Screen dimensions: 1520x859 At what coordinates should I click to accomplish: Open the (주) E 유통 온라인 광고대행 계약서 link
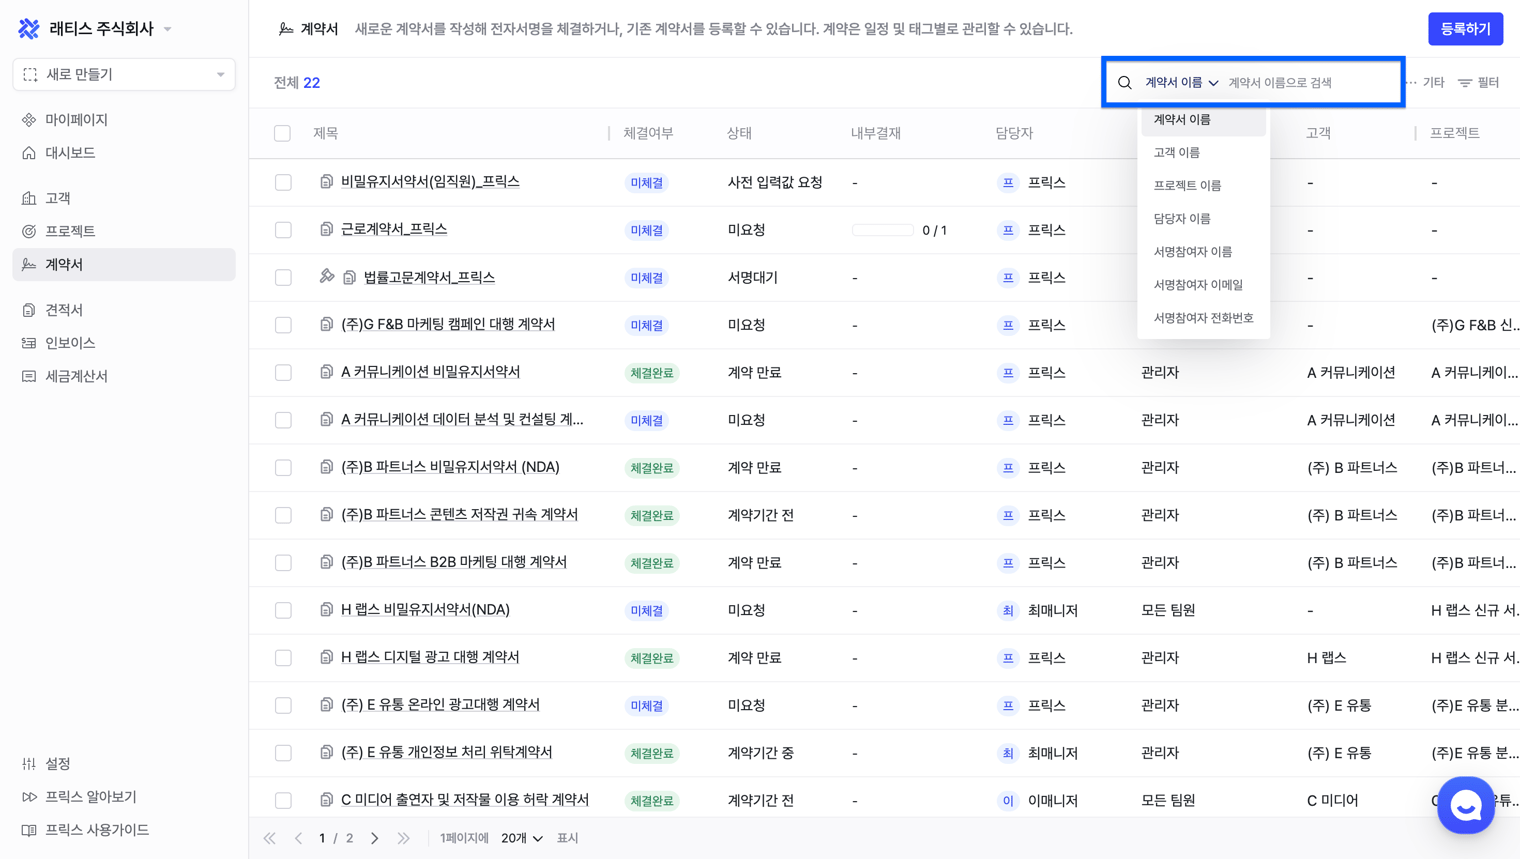(440, 704)
